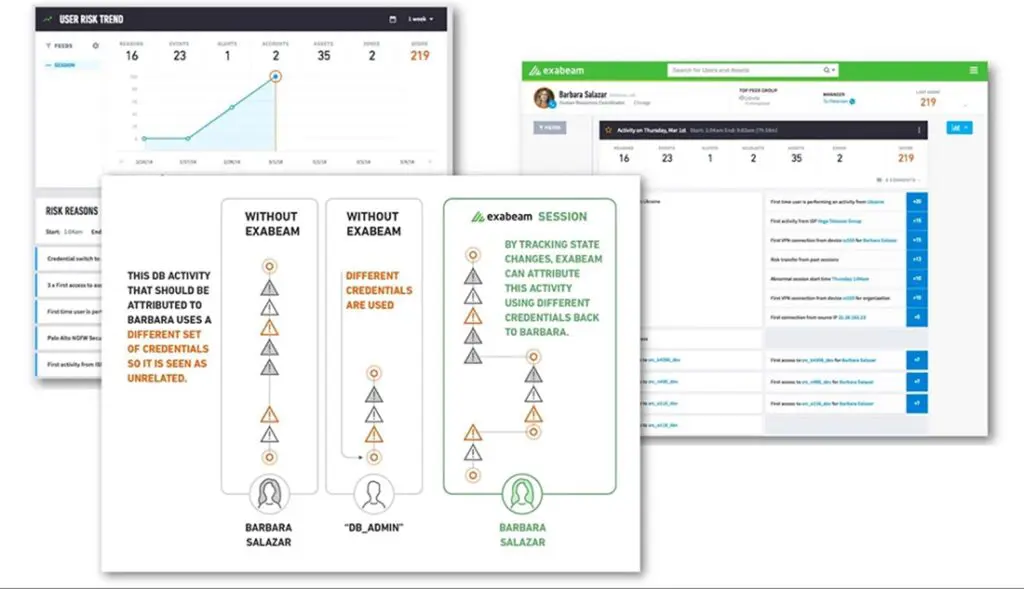The height and width of the screenshot is (589, 1024).
Task: Click the verified badge on Barbara Salazar's avatar
Action: [x=552, y=103]
